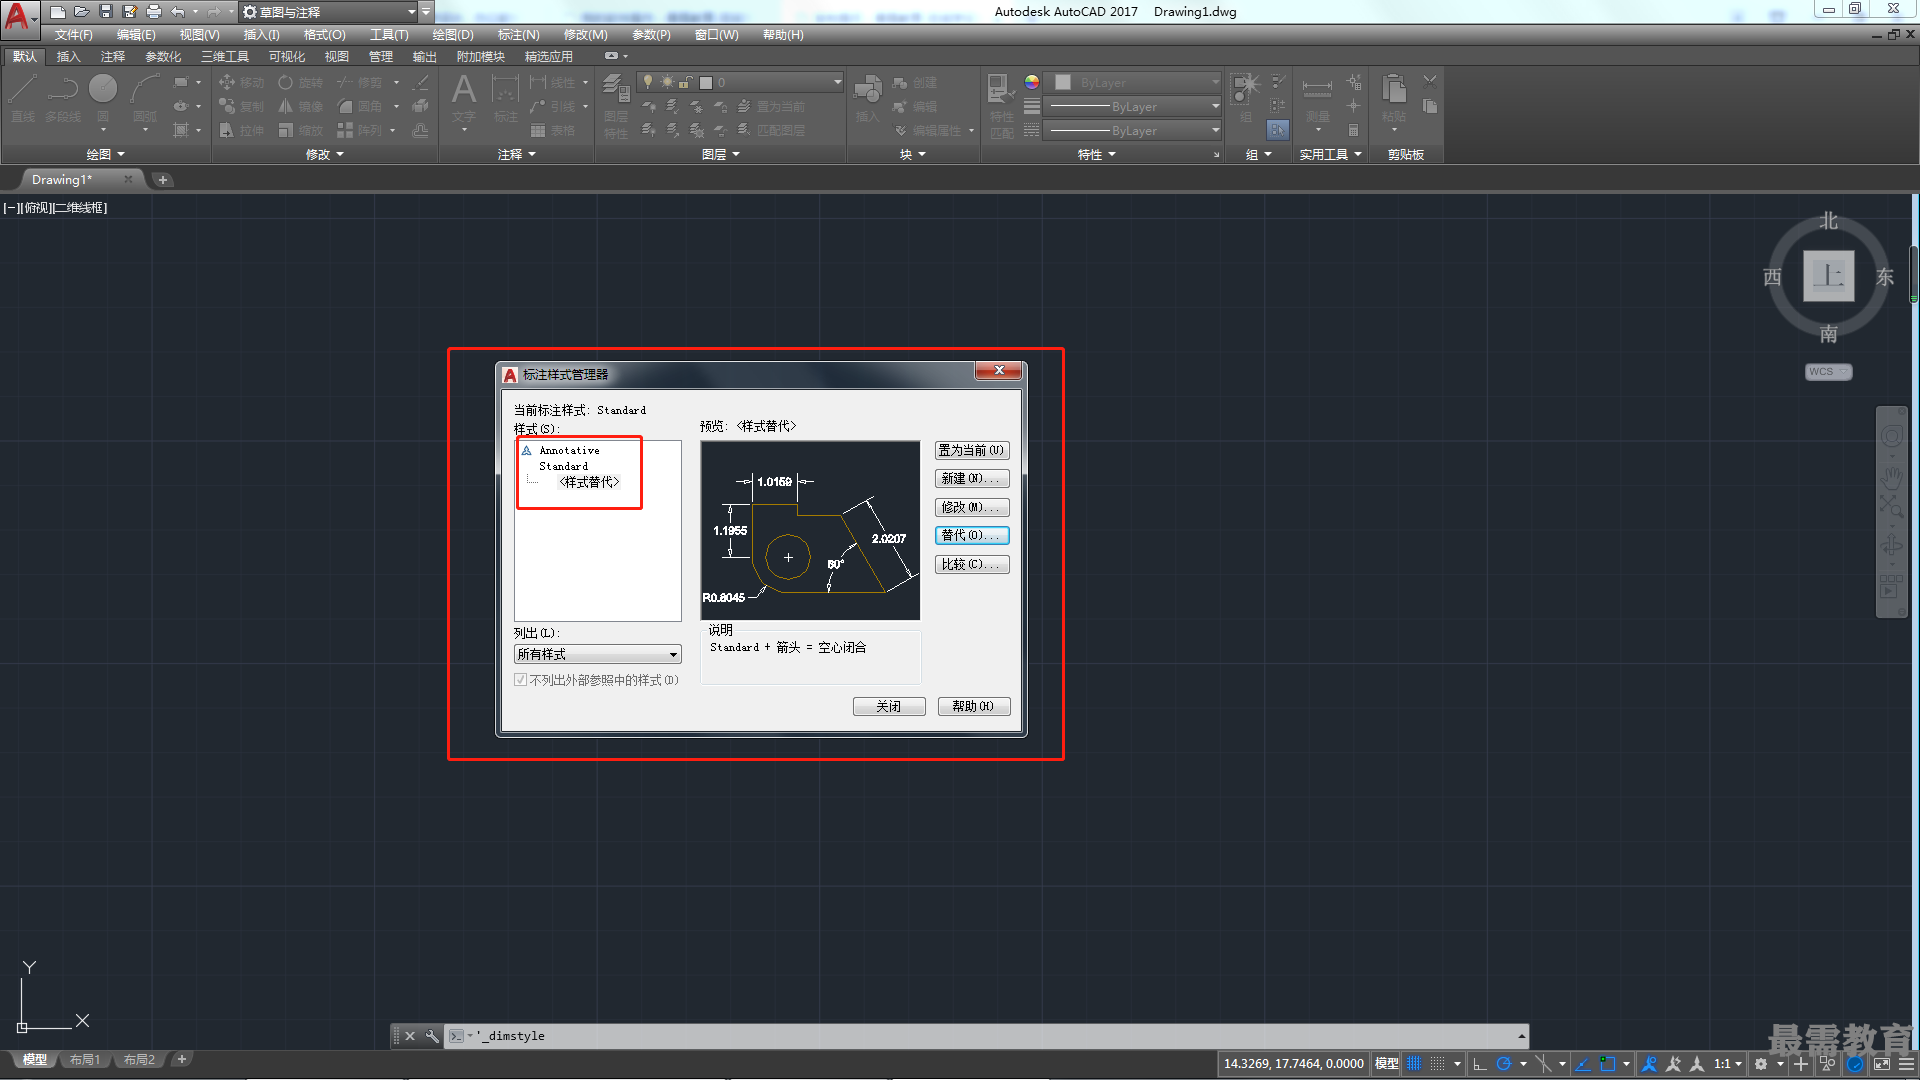Open the 1:1 annotation scale dropdown
Viewport: 1920px width, 1080px height.
point(1728,1064)
